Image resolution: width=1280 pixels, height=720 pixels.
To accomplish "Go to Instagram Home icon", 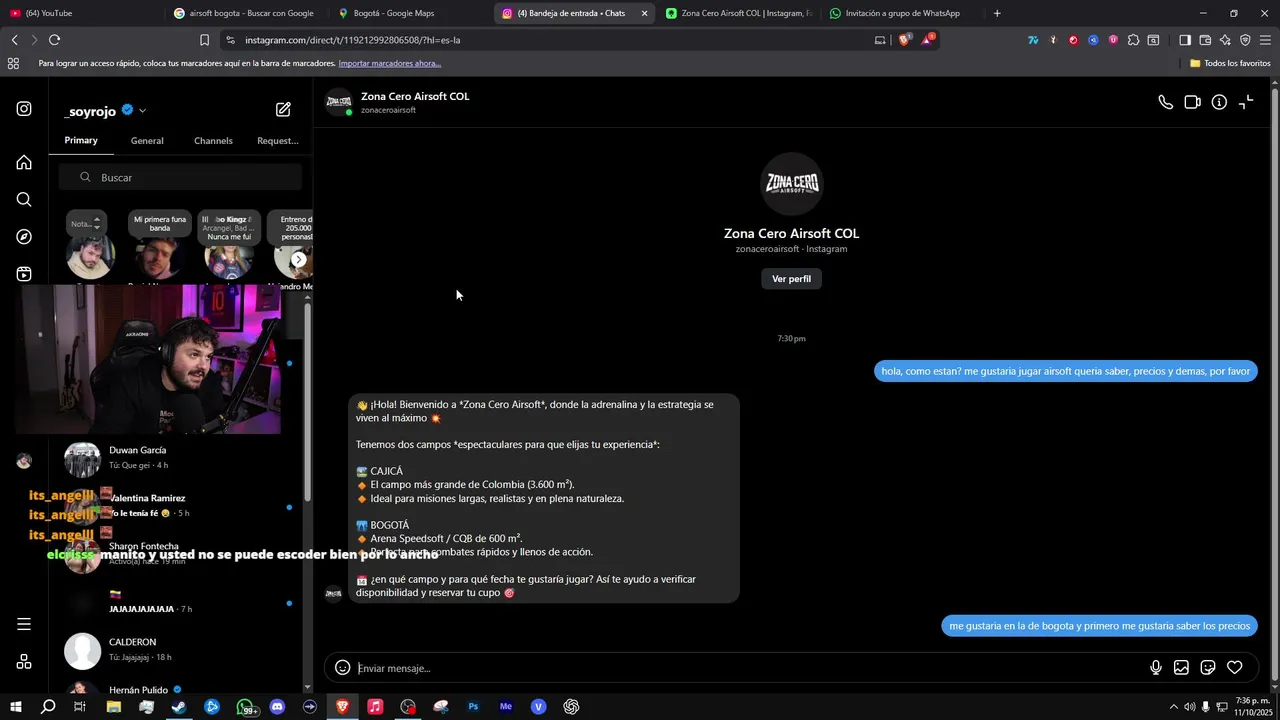I will [x=24, y=162].
